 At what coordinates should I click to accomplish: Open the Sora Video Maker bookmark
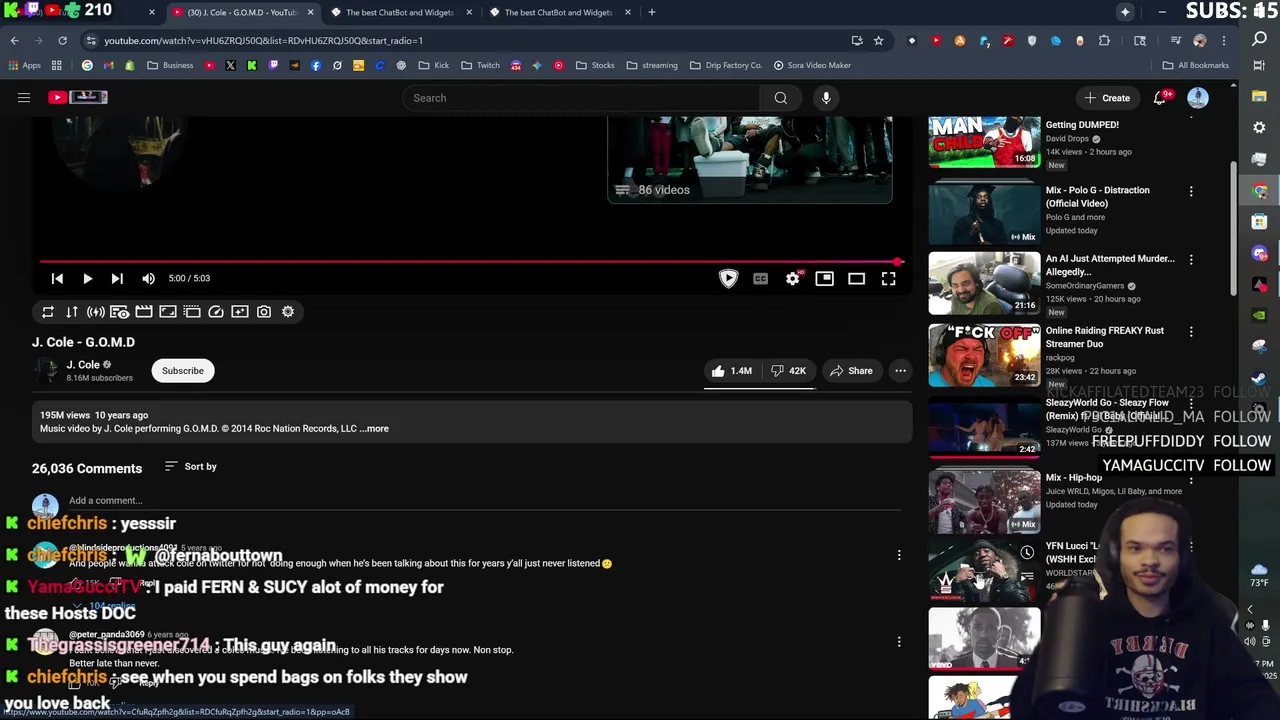pos(811,65)
